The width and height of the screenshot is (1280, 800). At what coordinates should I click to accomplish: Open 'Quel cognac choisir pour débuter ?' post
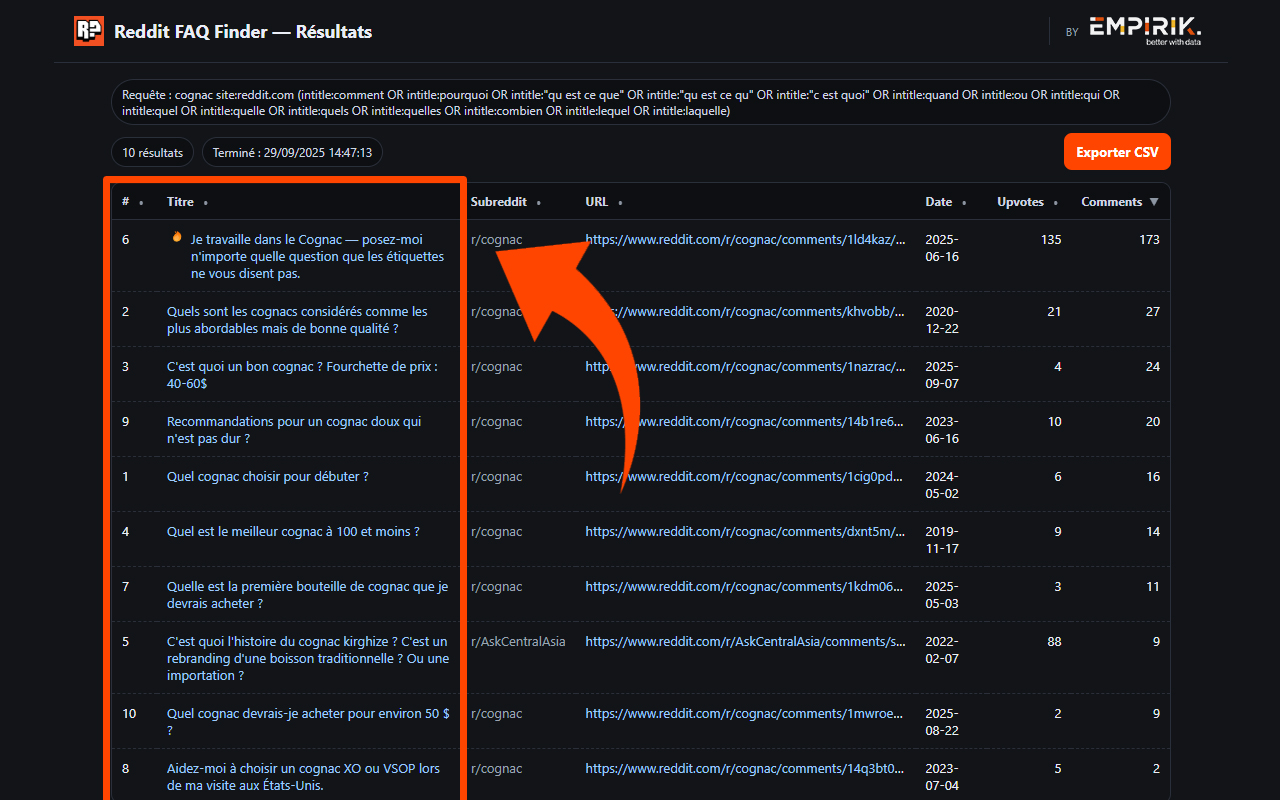[267, 477]
